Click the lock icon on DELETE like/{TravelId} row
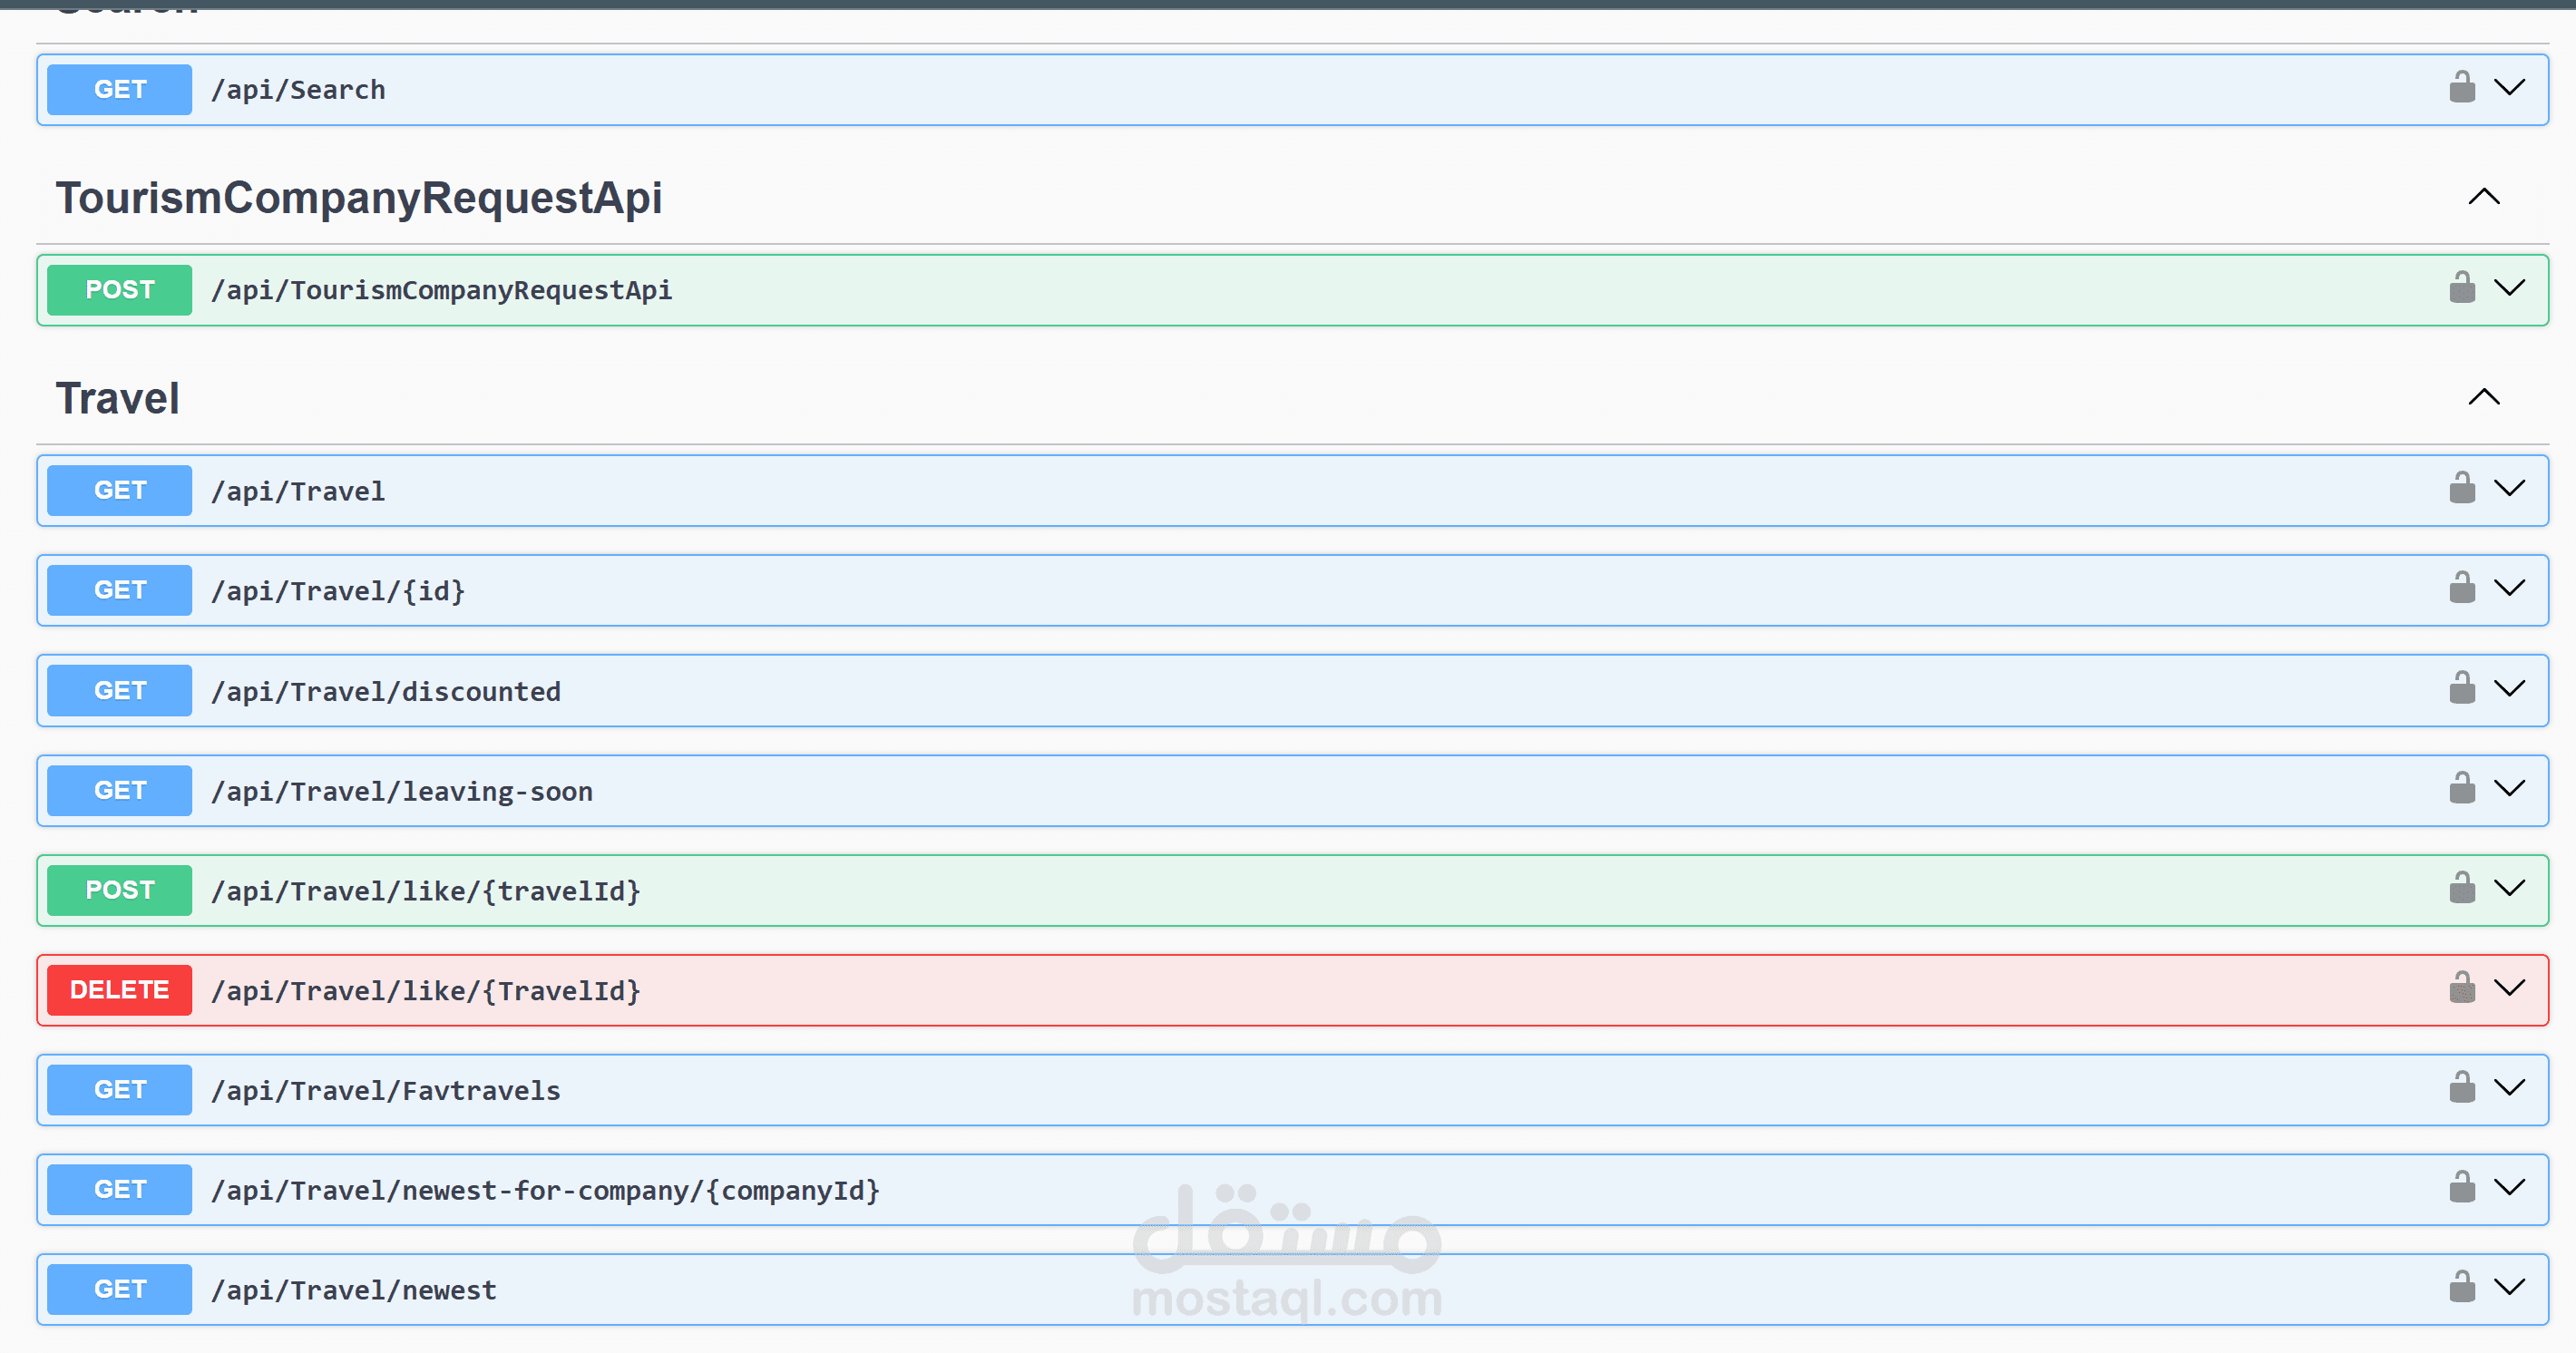Viewport: 2576px width, 1353px height. pyautogui.click(x=2461, y=989)
